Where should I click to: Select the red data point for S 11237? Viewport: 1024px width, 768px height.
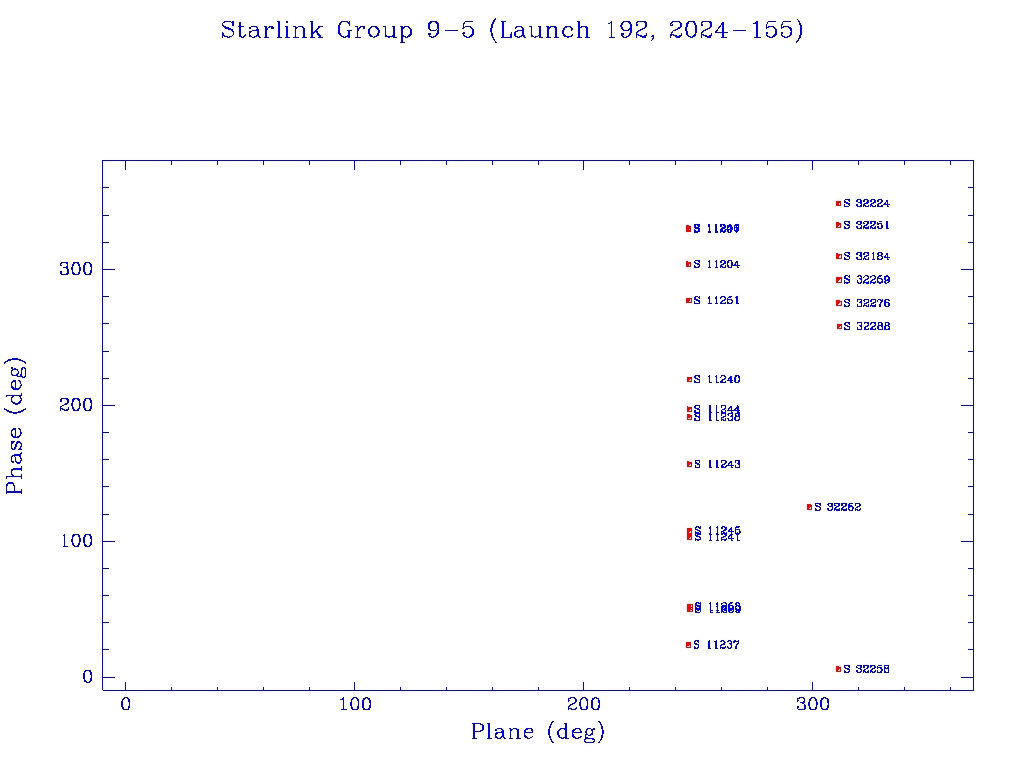click(688, 645)
